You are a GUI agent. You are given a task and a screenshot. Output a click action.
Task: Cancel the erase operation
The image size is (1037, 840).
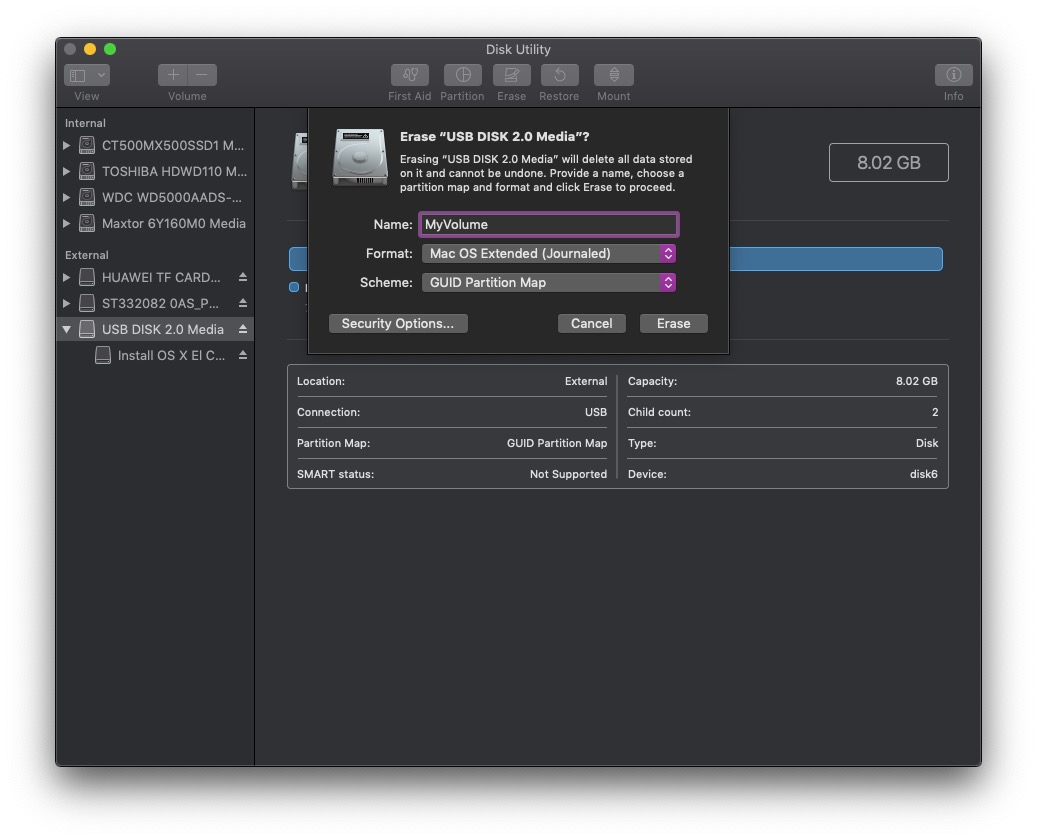coord(591,323)
